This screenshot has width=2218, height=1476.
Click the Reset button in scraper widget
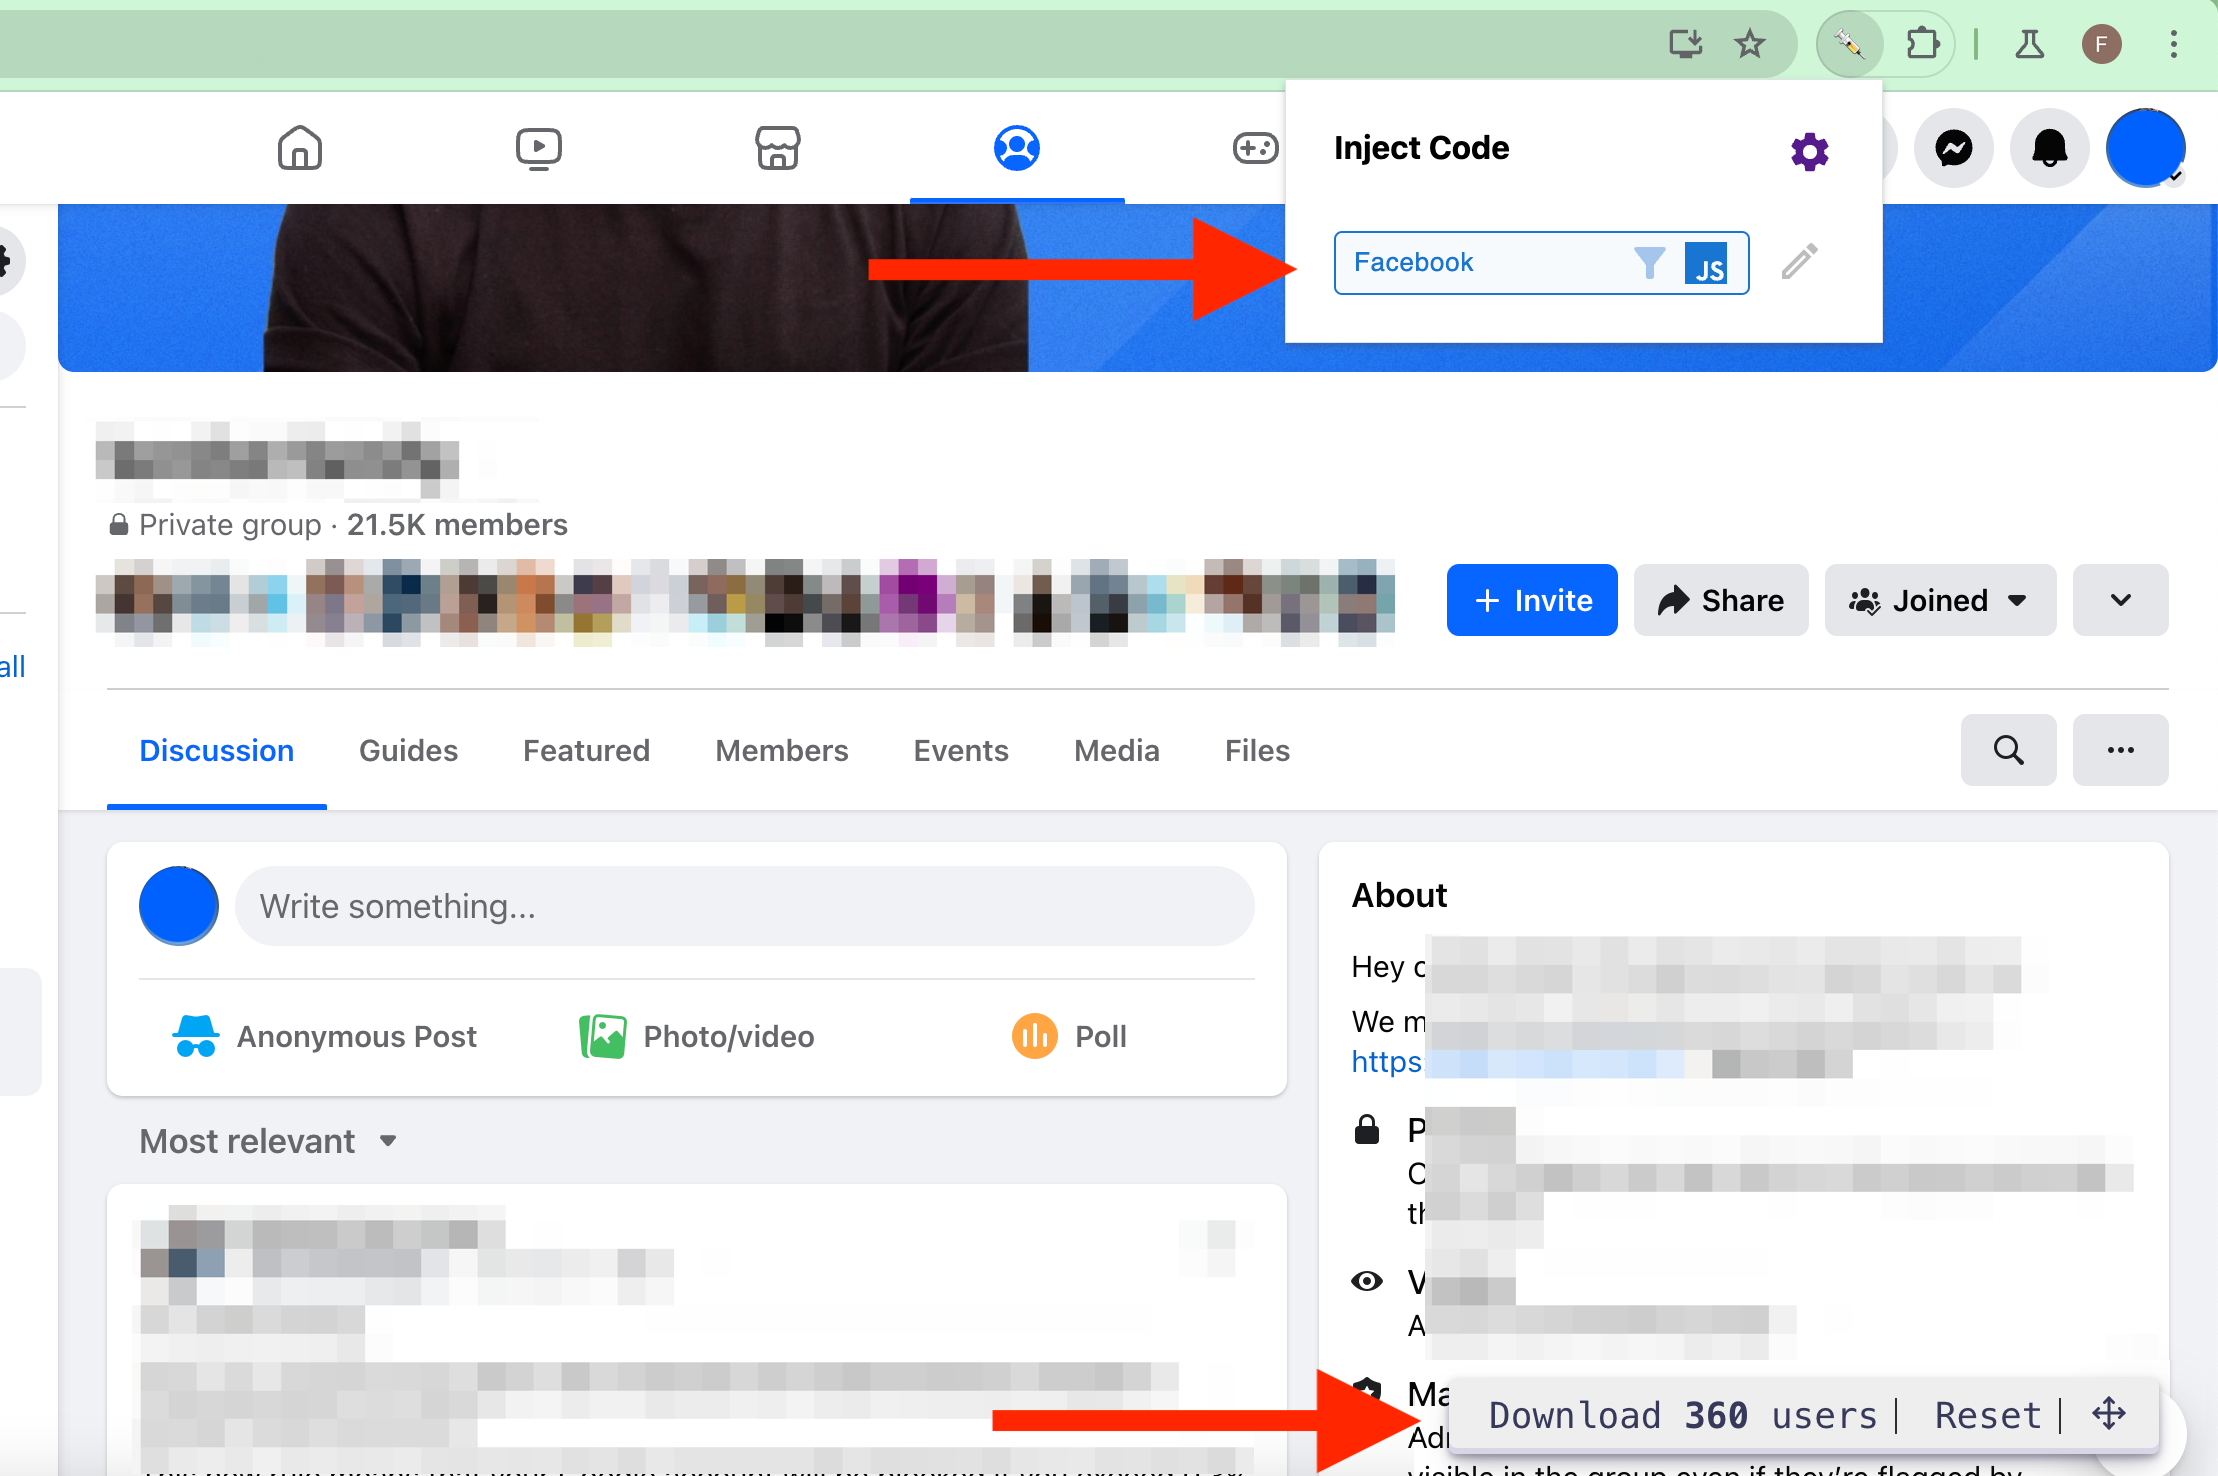click(x=1987, y=1416)
